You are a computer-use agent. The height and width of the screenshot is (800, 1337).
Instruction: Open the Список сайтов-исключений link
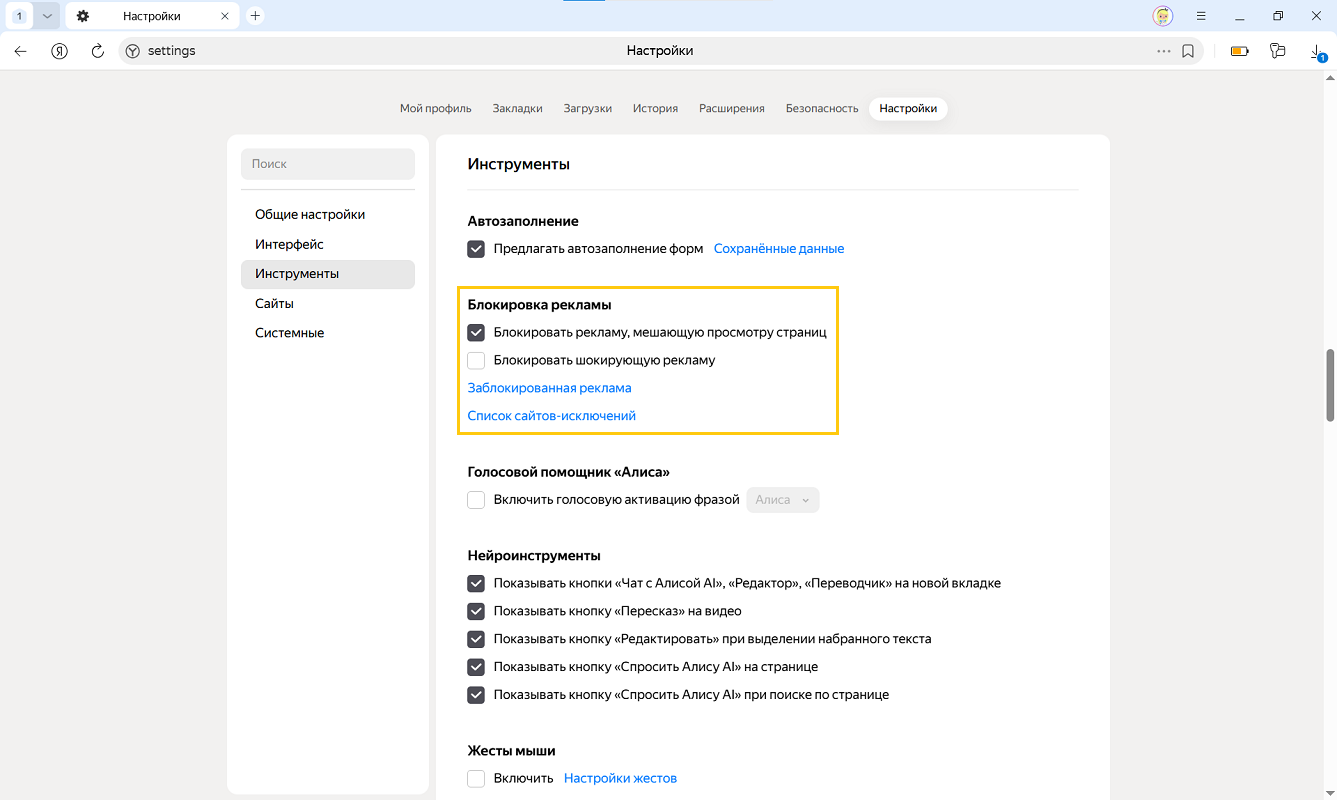(551, 416)
